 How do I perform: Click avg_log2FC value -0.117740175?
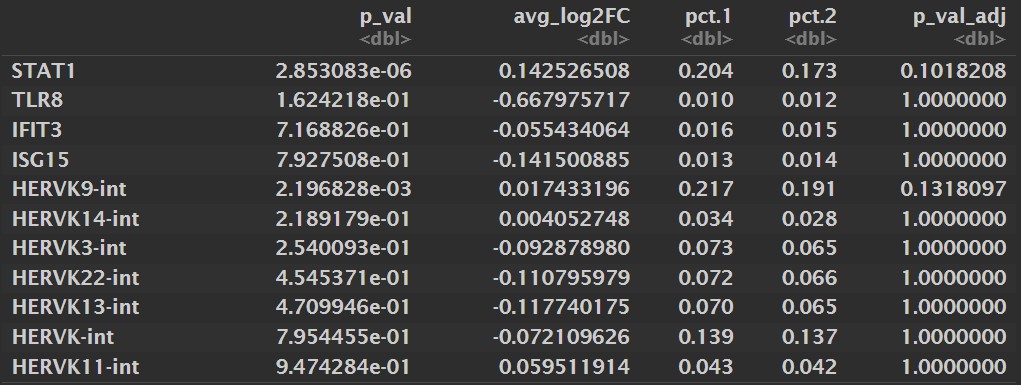561,307
